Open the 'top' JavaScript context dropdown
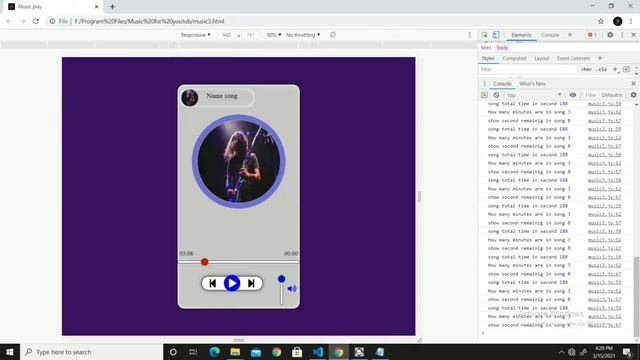Image resolution: width=640 pixels, height=360 pixels. pos(534,95)
